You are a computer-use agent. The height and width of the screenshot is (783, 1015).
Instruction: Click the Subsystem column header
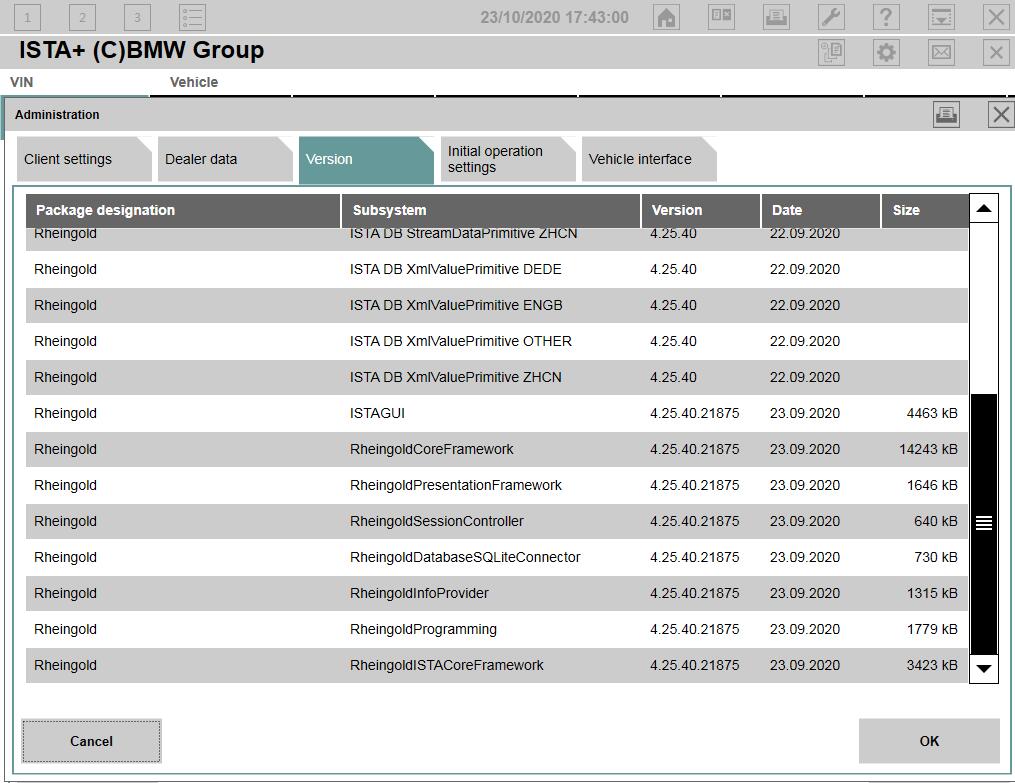(490, 210)
